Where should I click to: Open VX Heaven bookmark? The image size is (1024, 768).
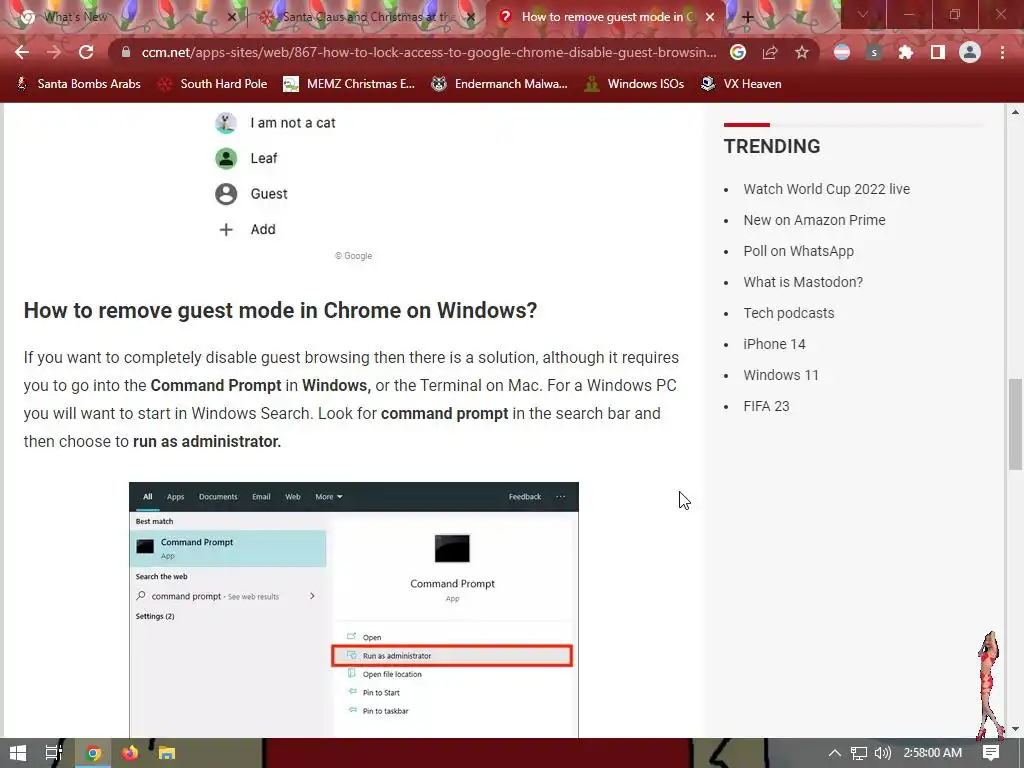coord(742,84)
